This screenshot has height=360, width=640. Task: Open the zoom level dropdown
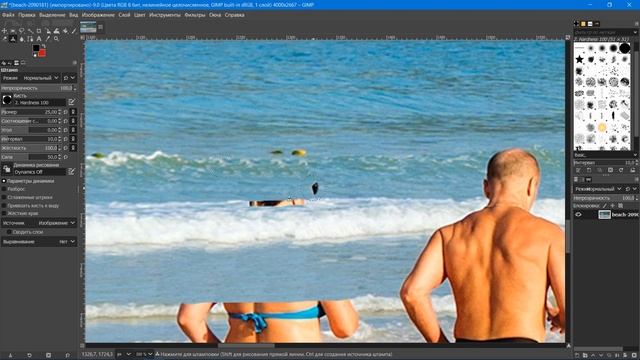pos(144,354)
